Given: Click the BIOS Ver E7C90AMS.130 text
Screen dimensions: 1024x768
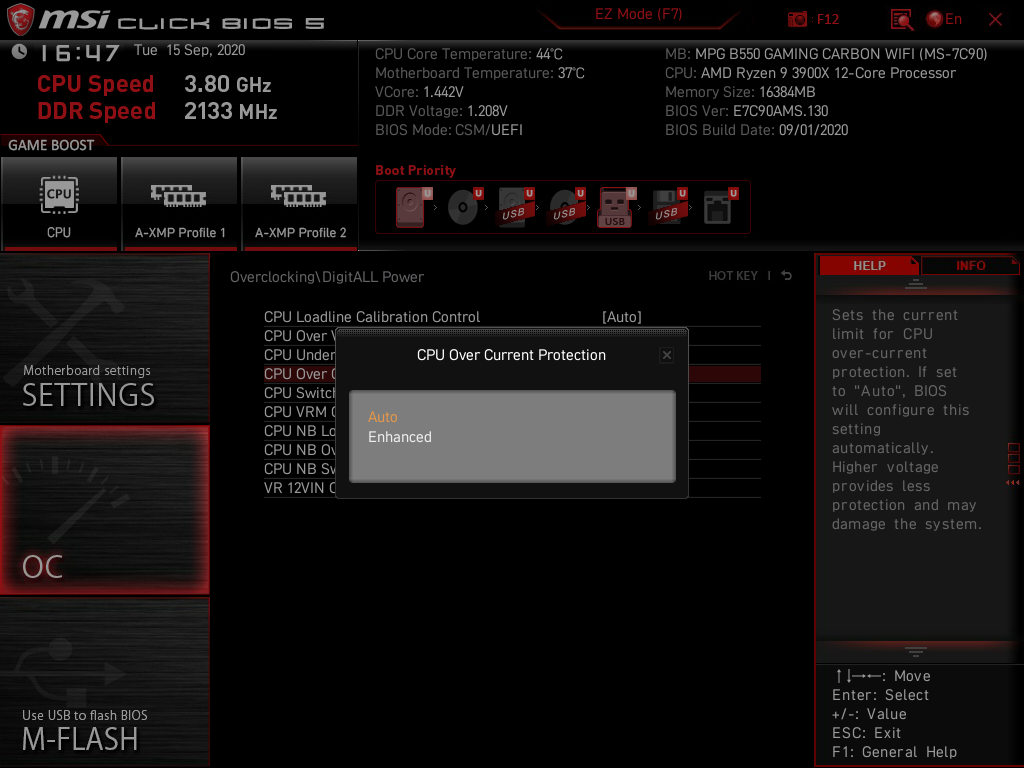Looking at the screenshot, I should tap(746, 111).
